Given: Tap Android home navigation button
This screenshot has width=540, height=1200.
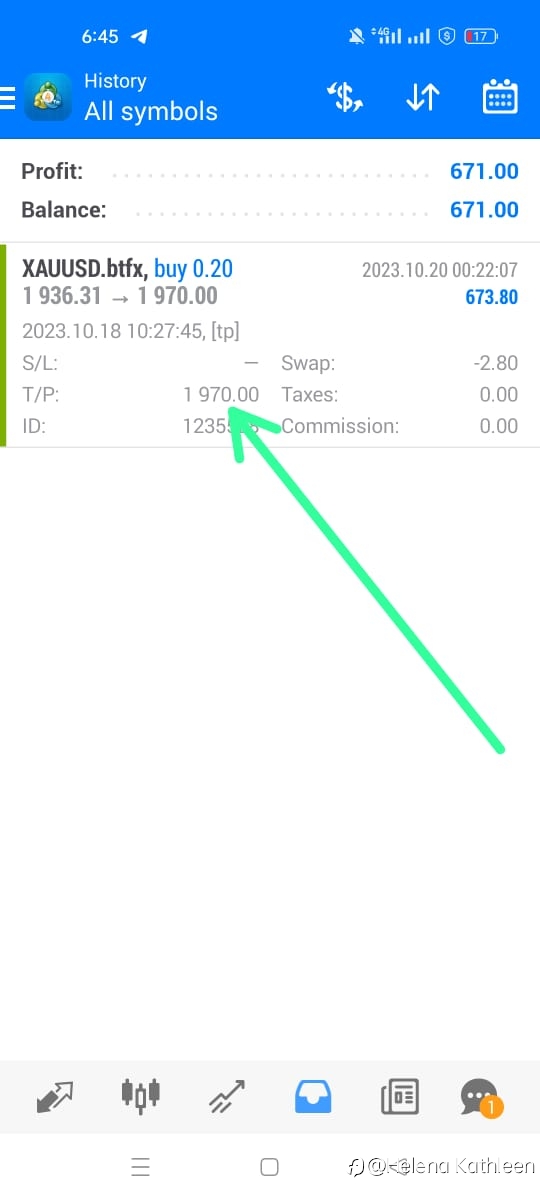Looking at the screenshot, I should click(x=269, y=1166).
